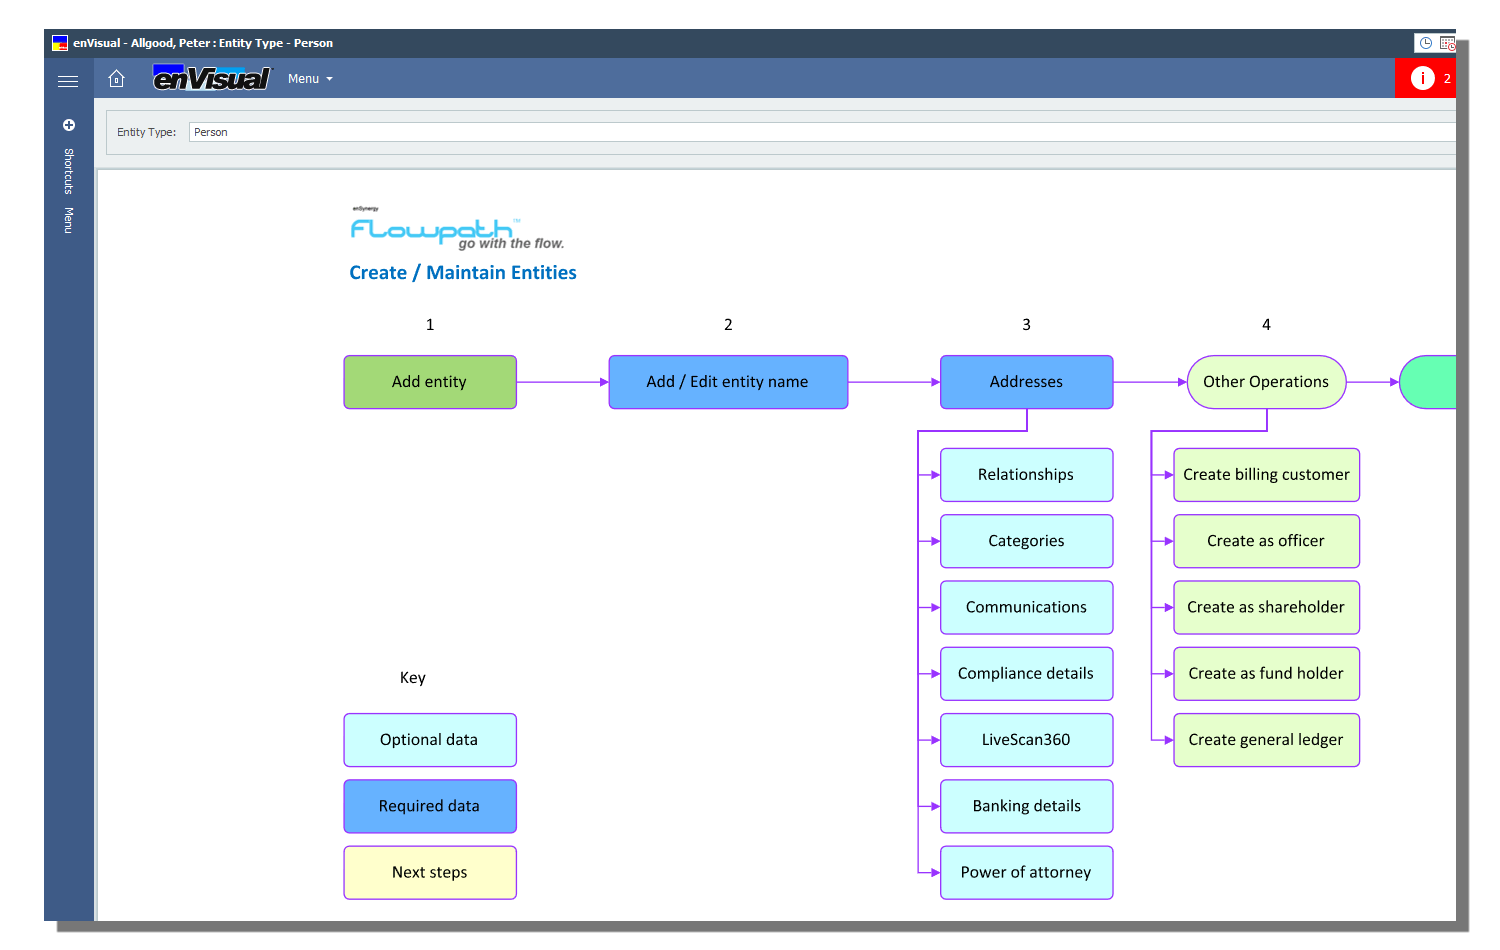This screenshot has width=1500, height=950.
Task: Open the blue clock icon
Action: 1426,43
